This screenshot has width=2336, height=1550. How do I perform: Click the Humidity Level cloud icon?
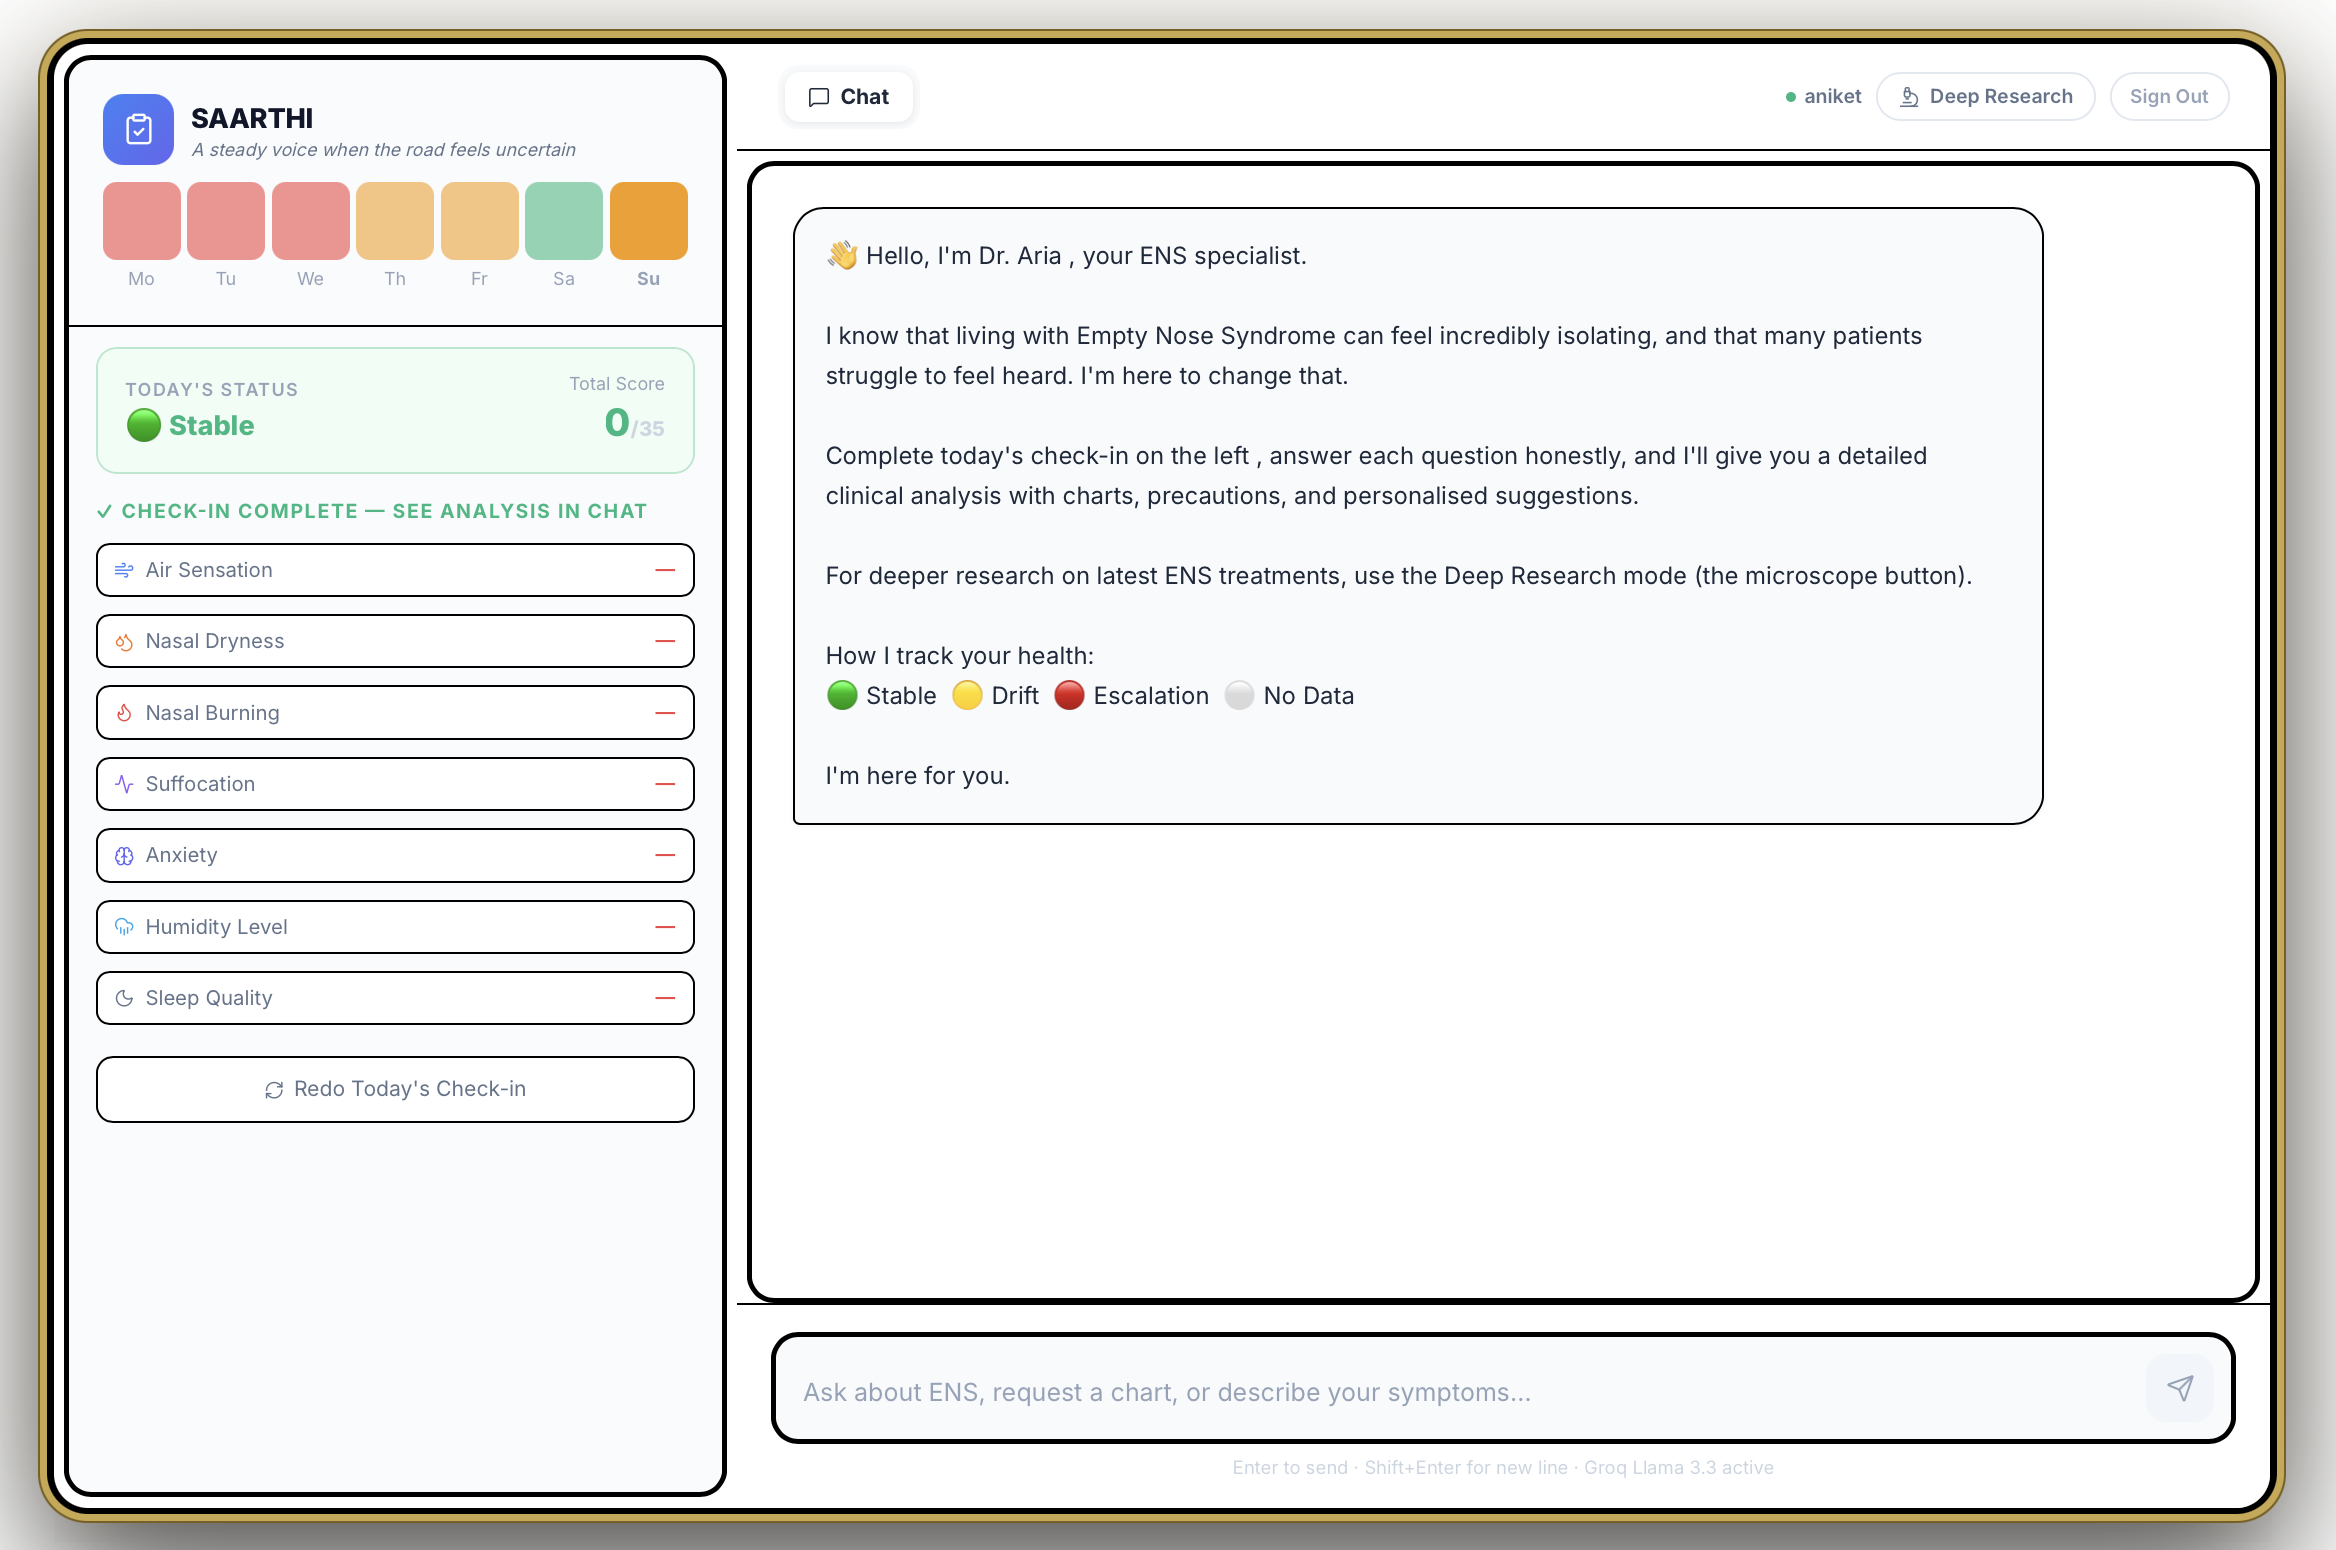click(124, 927)
